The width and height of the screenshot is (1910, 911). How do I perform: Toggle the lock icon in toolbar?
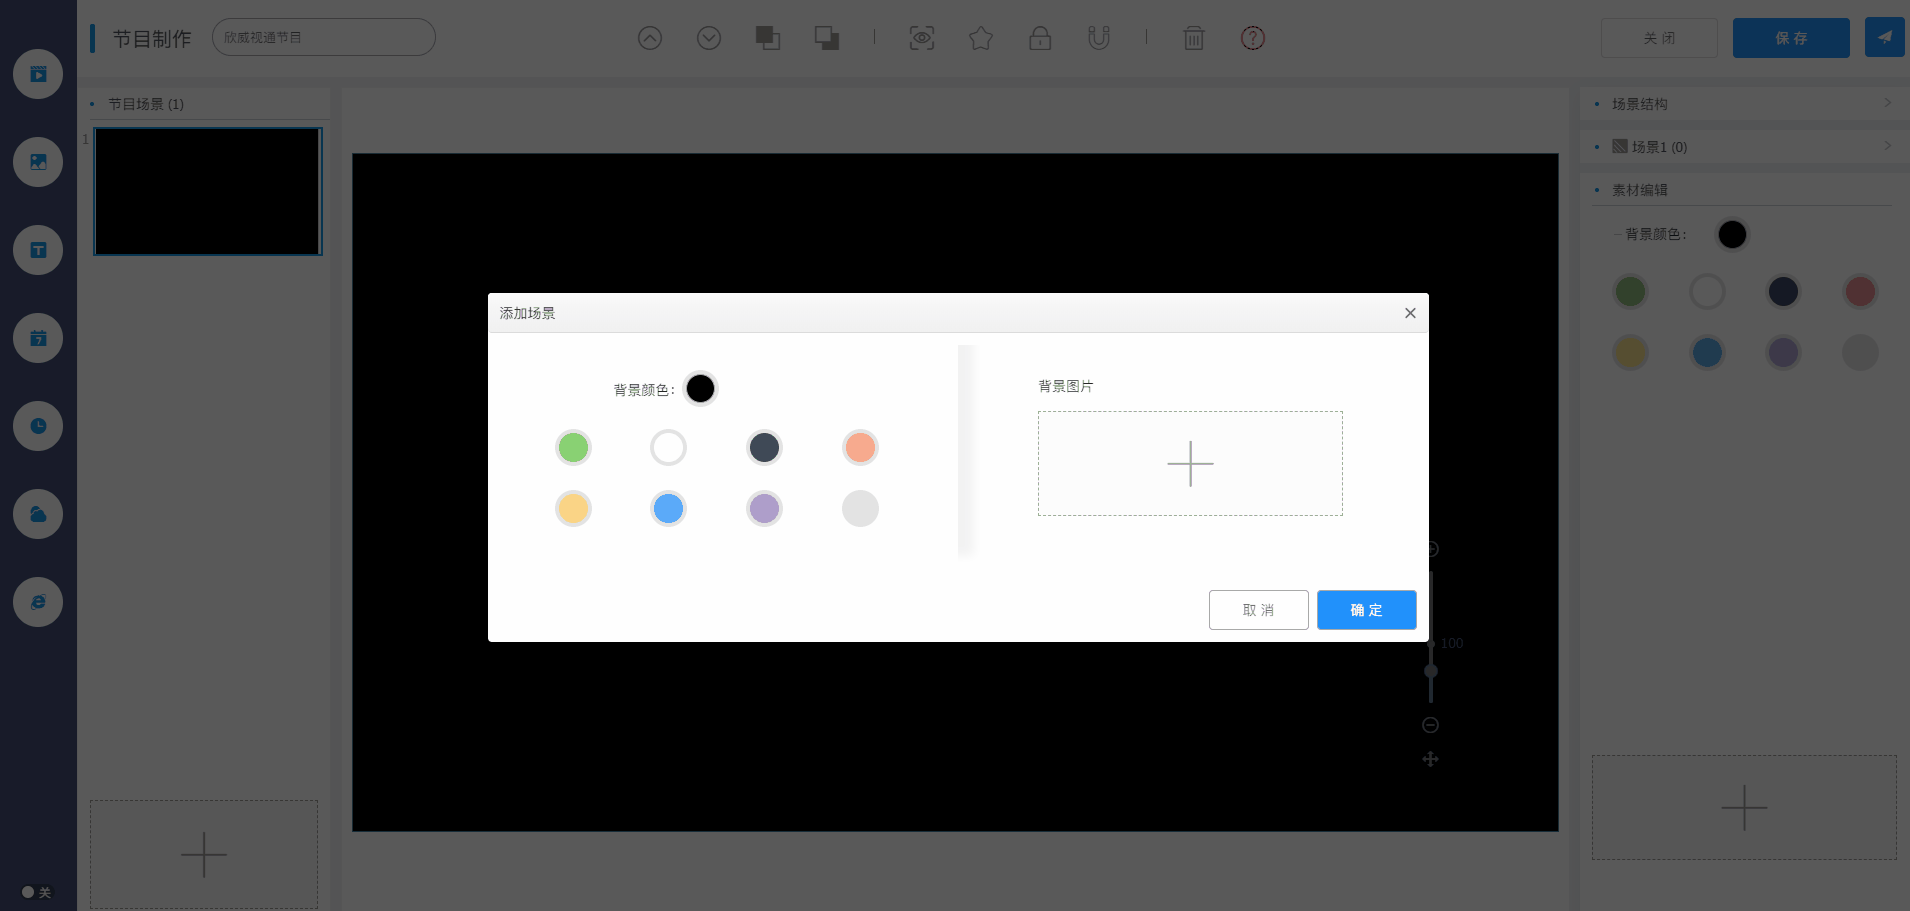(1040, 38)
